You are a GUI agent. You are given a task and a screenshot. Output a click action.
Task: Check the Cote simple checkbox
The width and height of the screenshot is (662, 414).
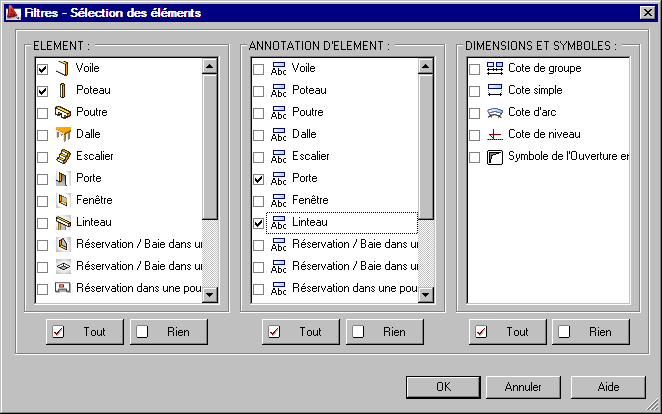coord(475,91)
